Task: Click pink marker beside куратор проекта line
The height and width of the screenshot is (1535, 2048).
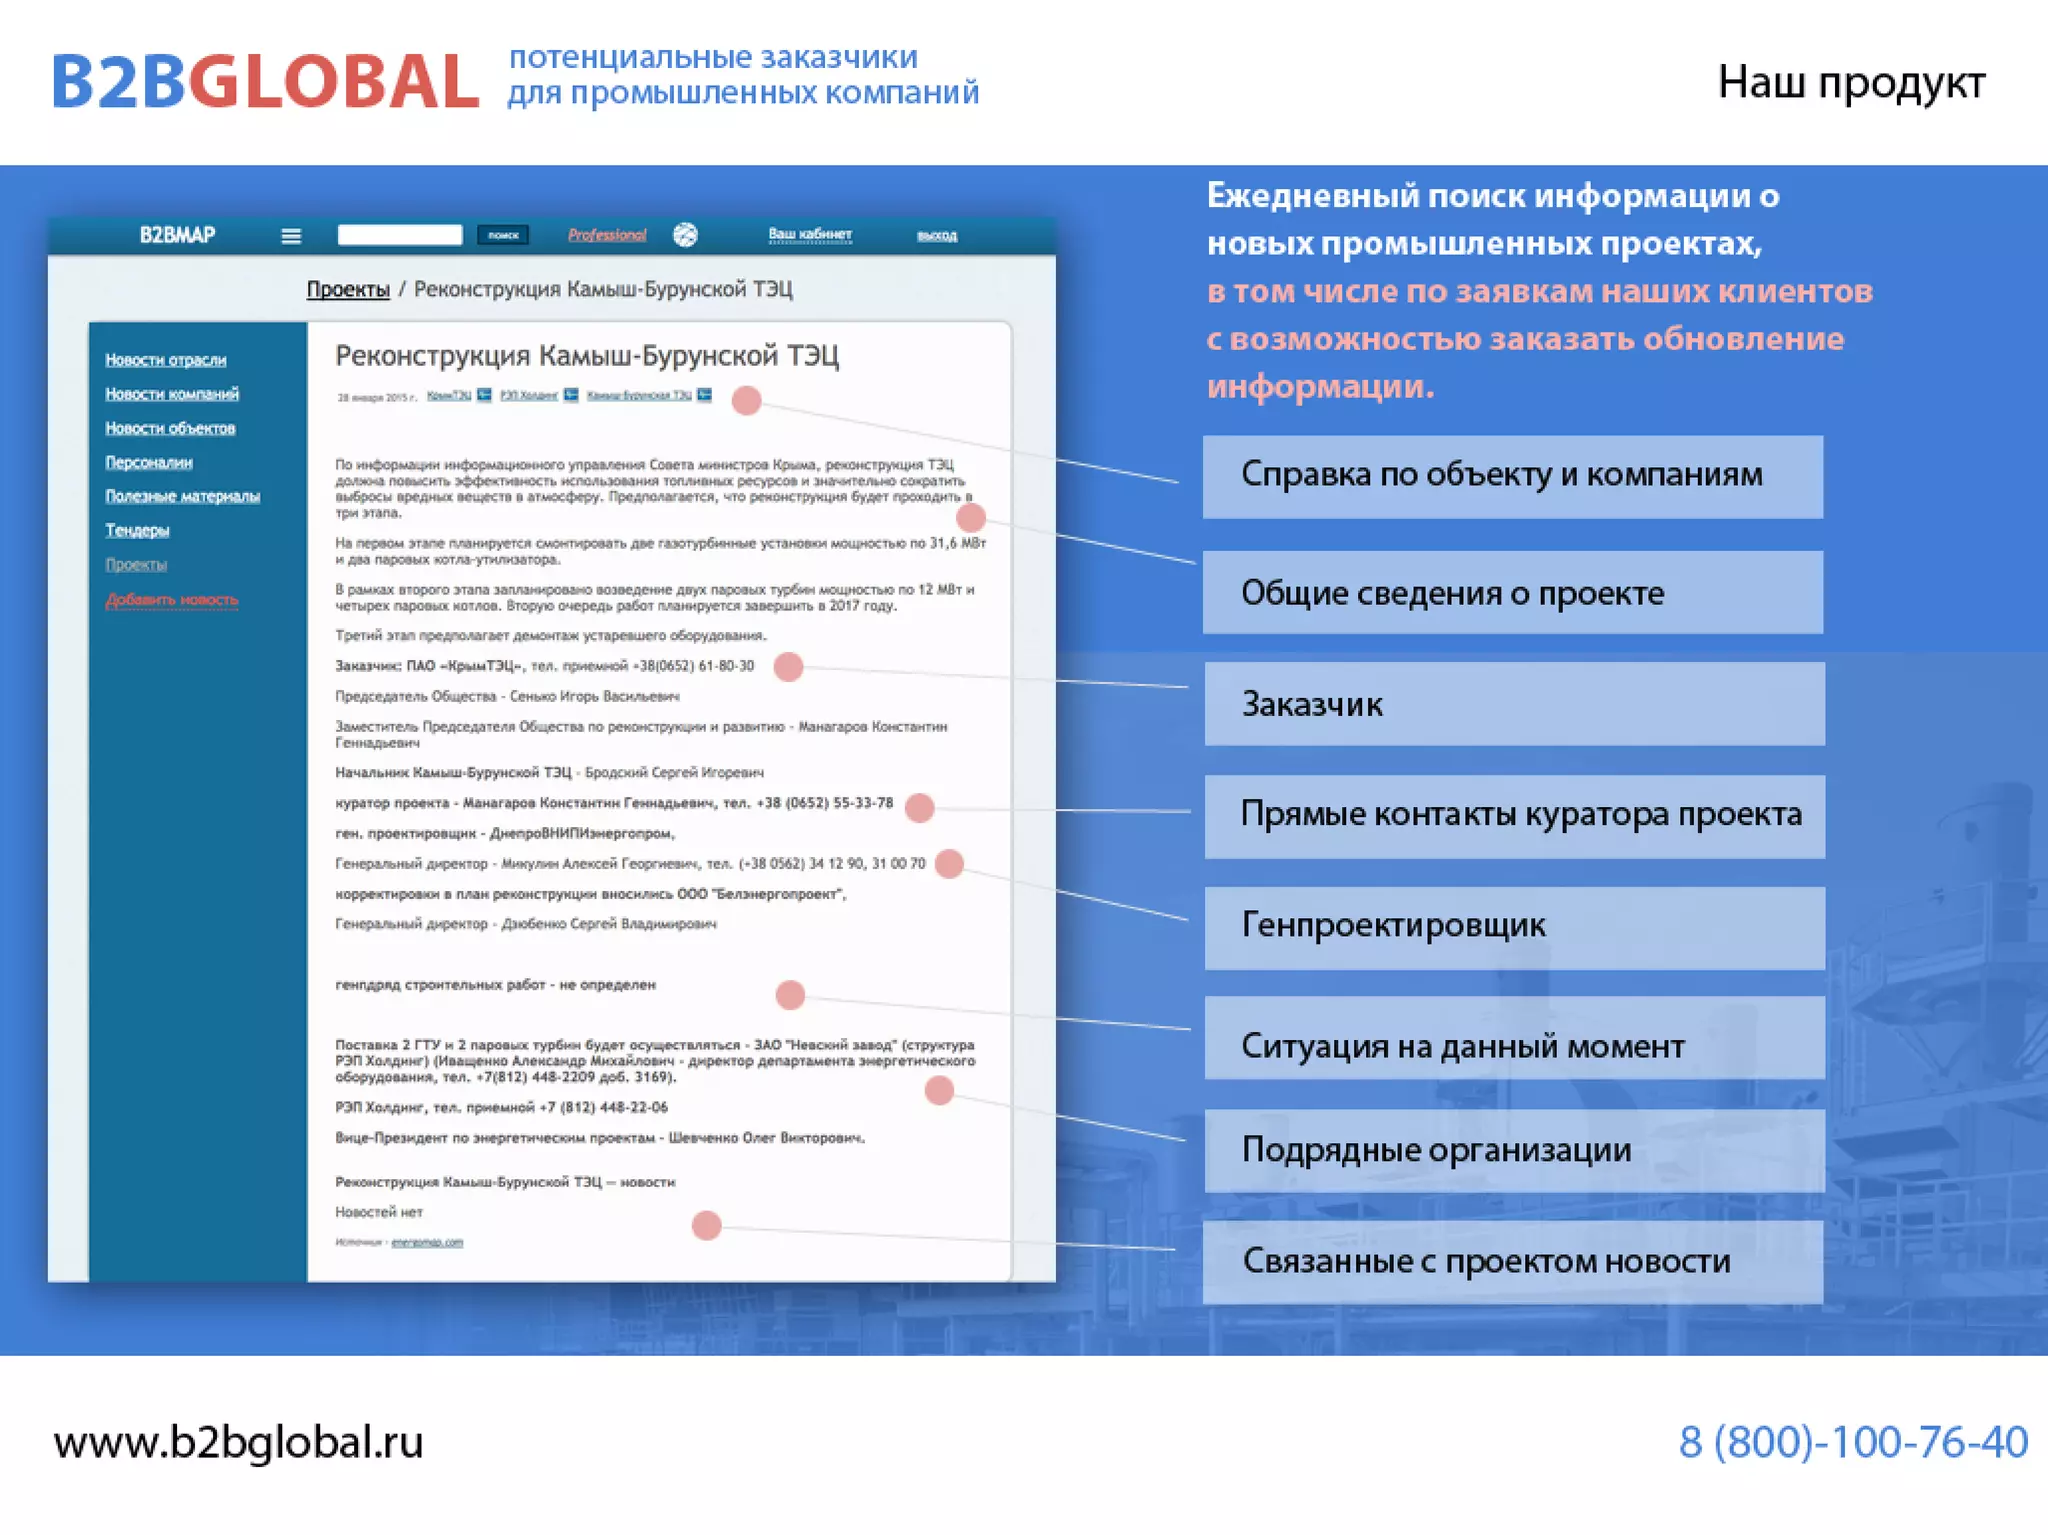Action: pyautogui.click(x=919, y=808)
